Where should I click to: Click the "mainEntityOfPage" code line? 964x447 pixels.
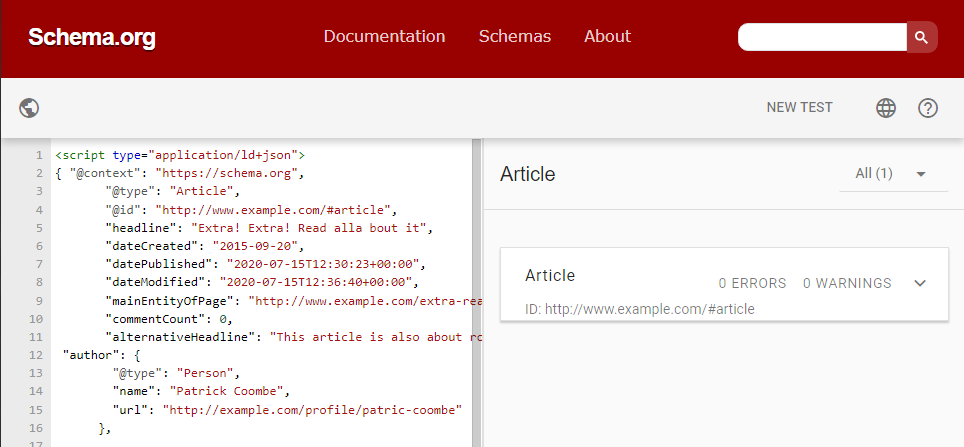point(293,301)
